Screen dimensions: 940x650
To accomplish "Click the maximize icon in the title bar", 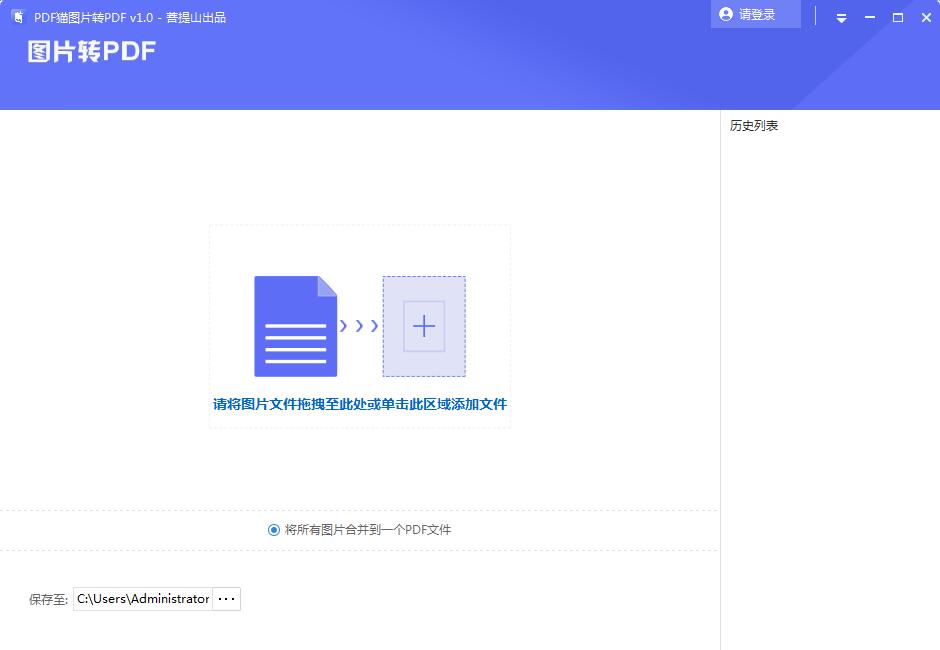I will click(898, 17).
